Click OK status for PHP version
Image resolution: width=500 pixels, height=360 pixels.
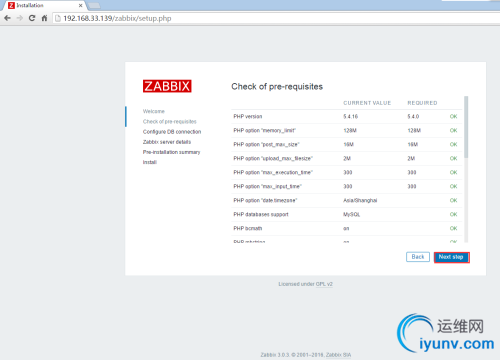tap(454, 116)
